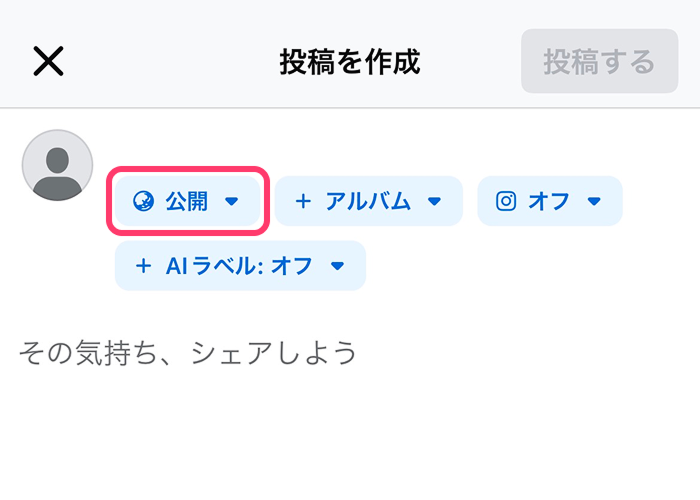Image resolution: width=700 pixels, height=500 pixels.
Task: Click the アルバム label text
Action: coord(368,201)
